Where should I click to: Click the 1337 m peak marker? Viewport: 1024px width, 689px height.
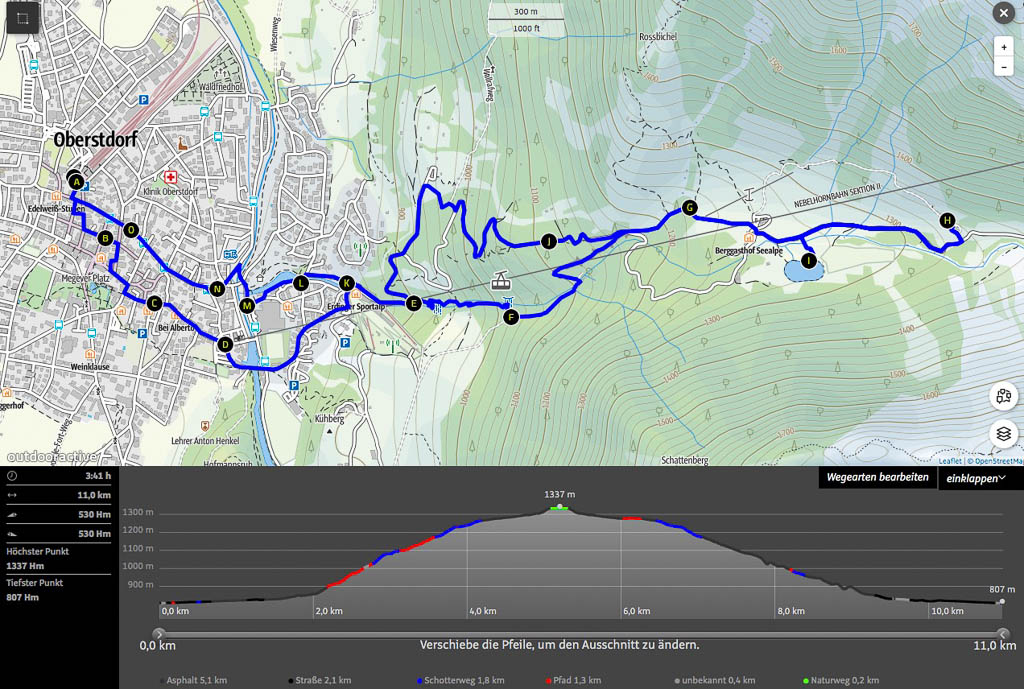(560, 507)
